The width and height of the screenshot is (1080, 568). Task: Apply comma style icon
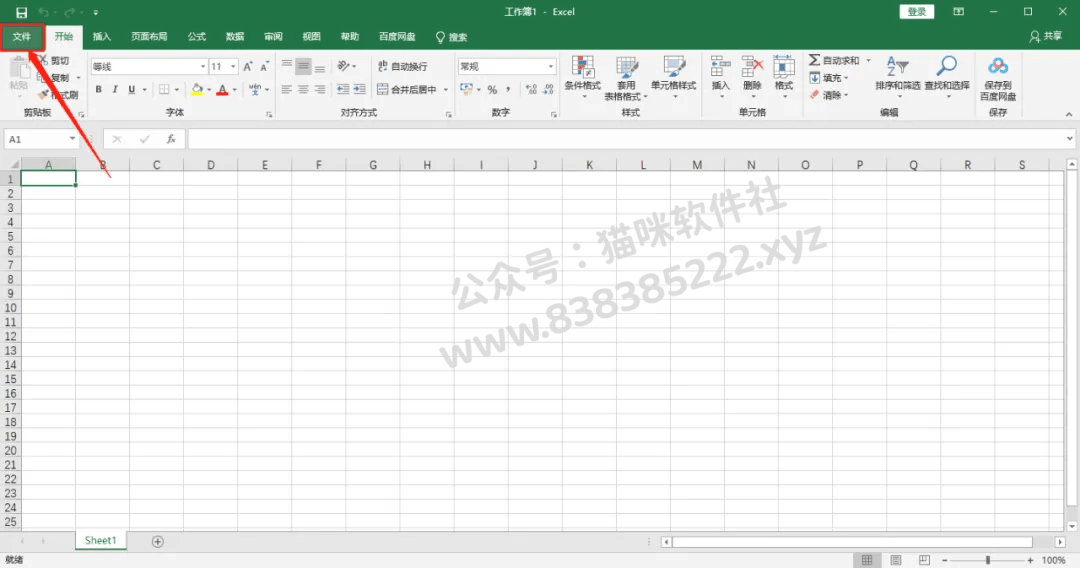click(x=508, y=90)
